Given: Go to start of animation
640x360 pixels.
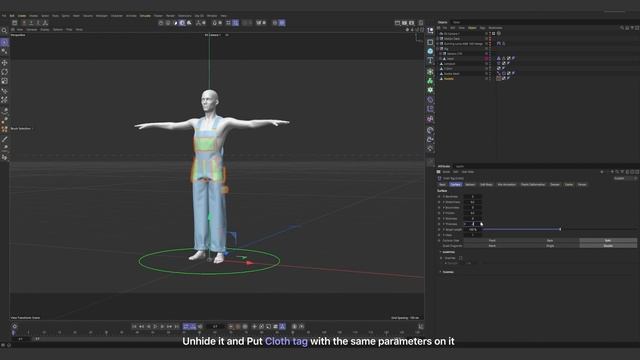Looking at the screenshot, I should tap(134, 327).
